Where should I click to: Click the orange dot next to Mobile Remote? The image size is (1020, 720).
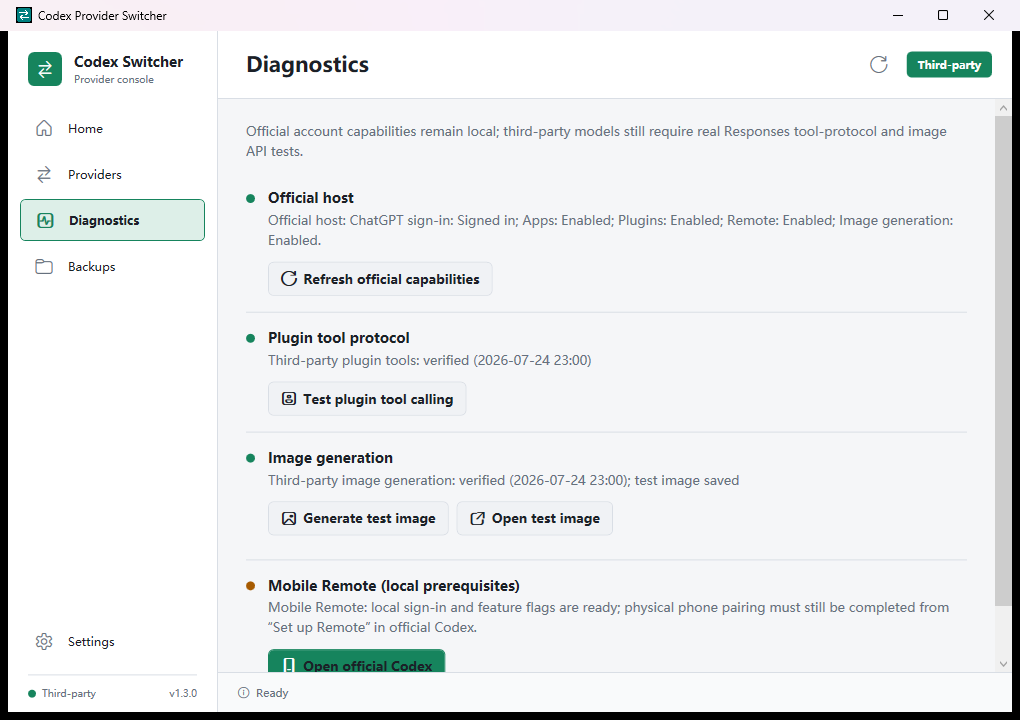250,586
